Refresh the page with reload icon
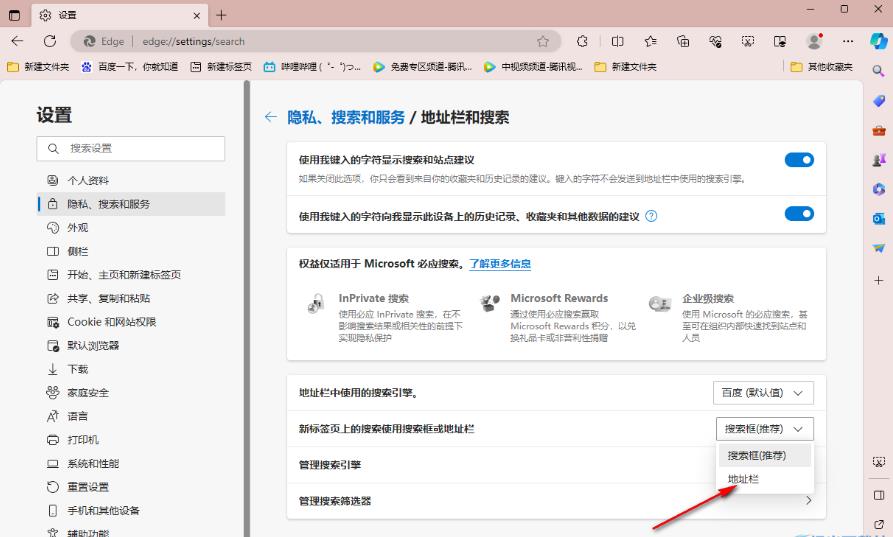 pos(50,41)
